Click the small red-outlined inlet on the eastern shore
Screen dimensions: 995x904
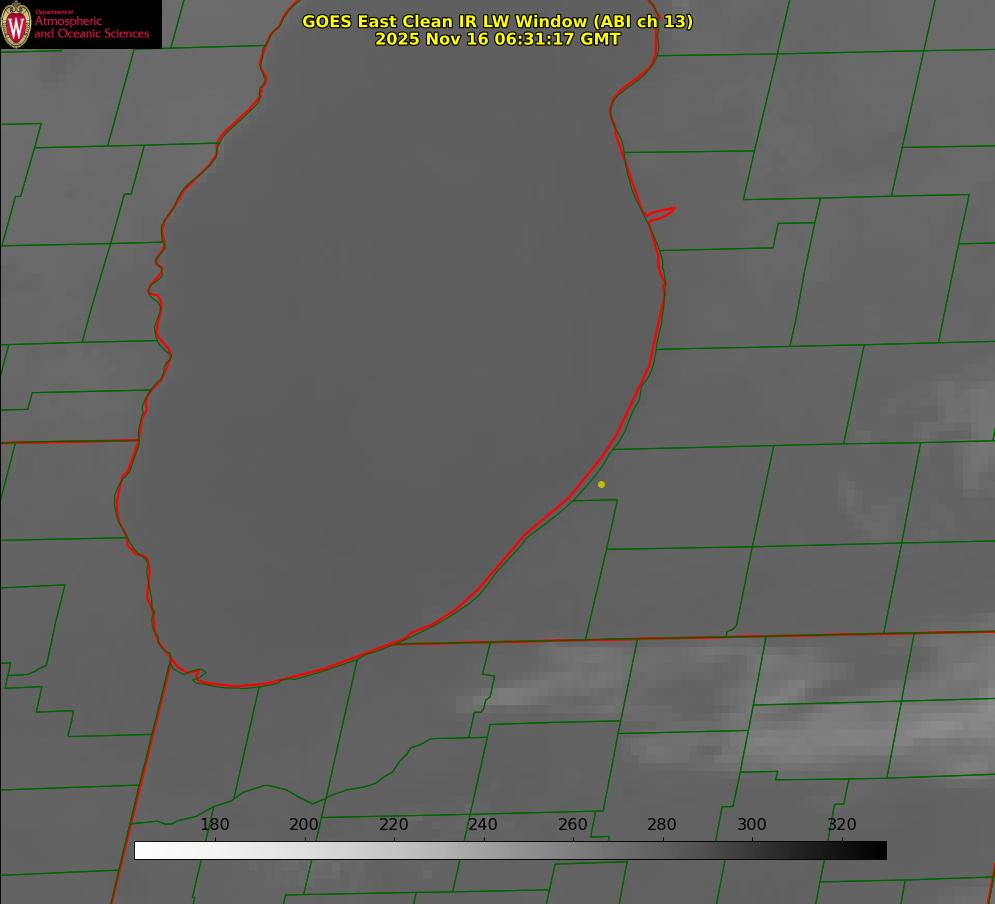(x=661, y=213)
